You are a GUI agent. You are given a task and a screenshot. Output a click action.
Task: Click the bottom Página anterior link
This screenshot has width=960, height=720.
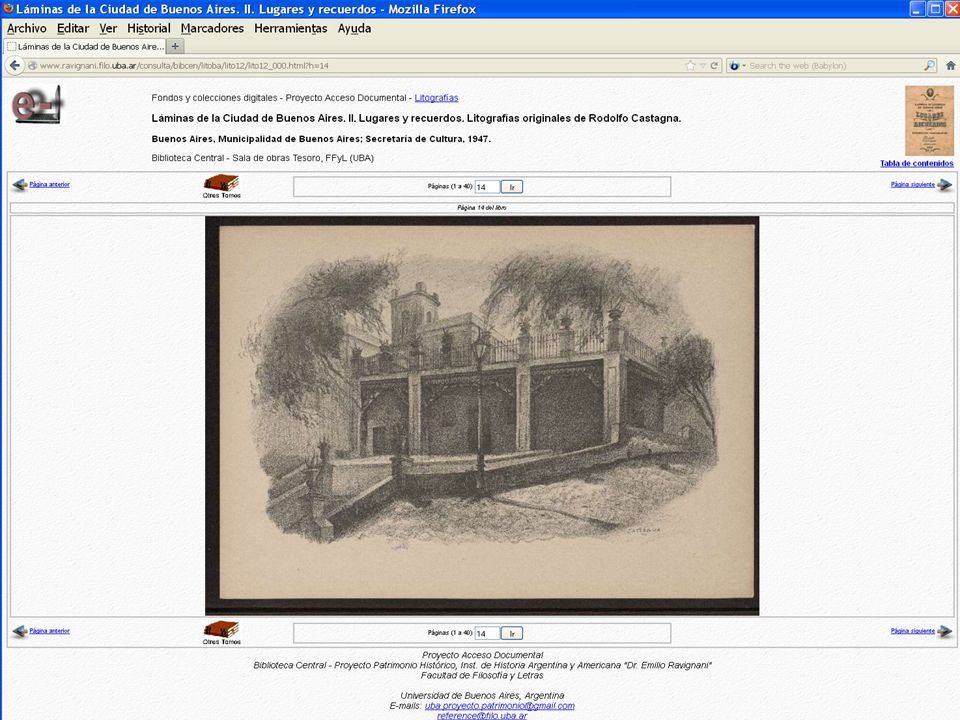tap(50, 631)
